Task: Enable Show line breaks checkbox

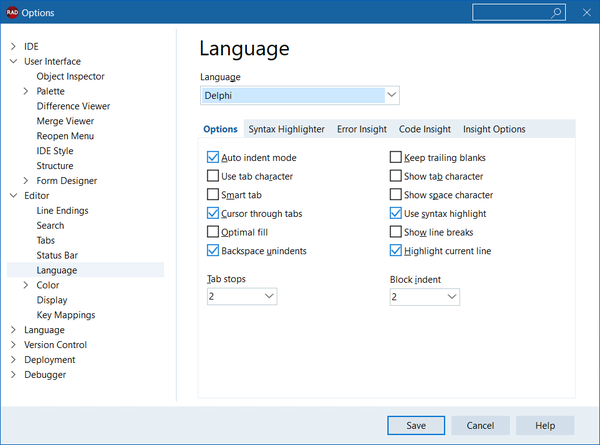Action: 396,232
